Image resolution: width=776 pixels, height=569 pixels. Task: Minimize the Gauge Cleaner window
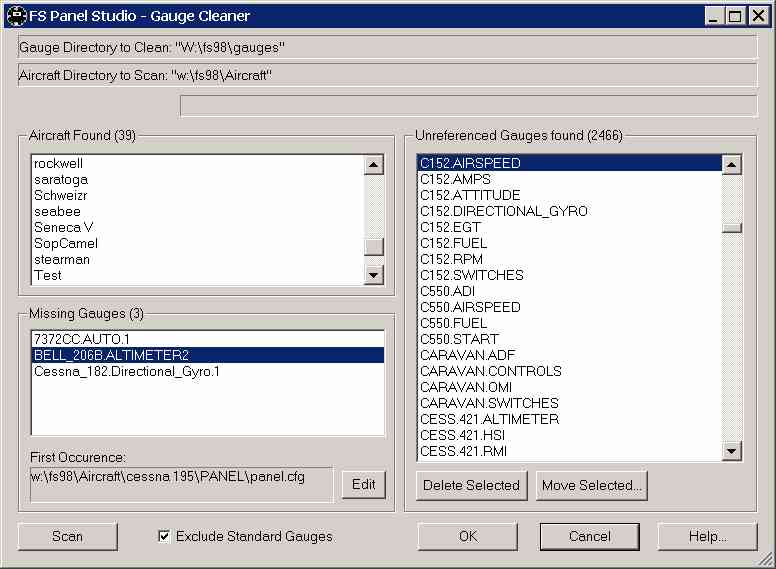pos(714,16)
